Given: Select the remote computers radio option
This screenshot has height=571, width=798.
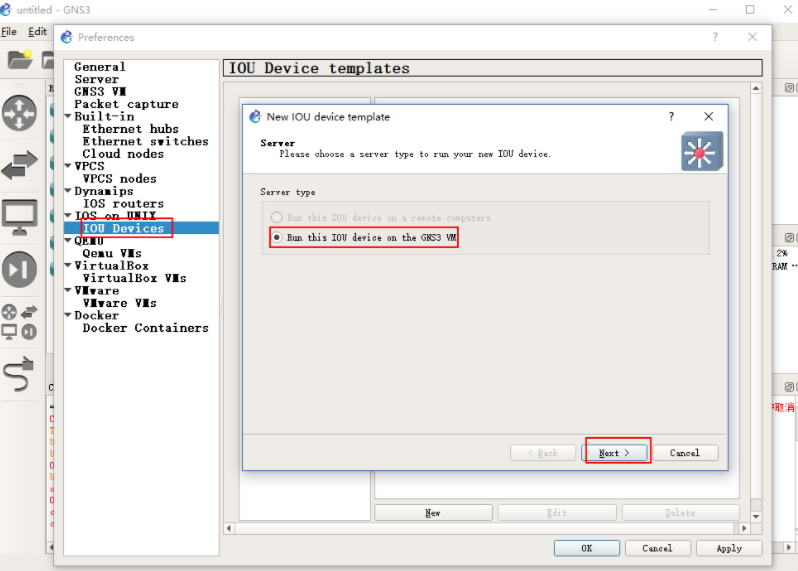Looking at the screenshot, I should [381, 218].
